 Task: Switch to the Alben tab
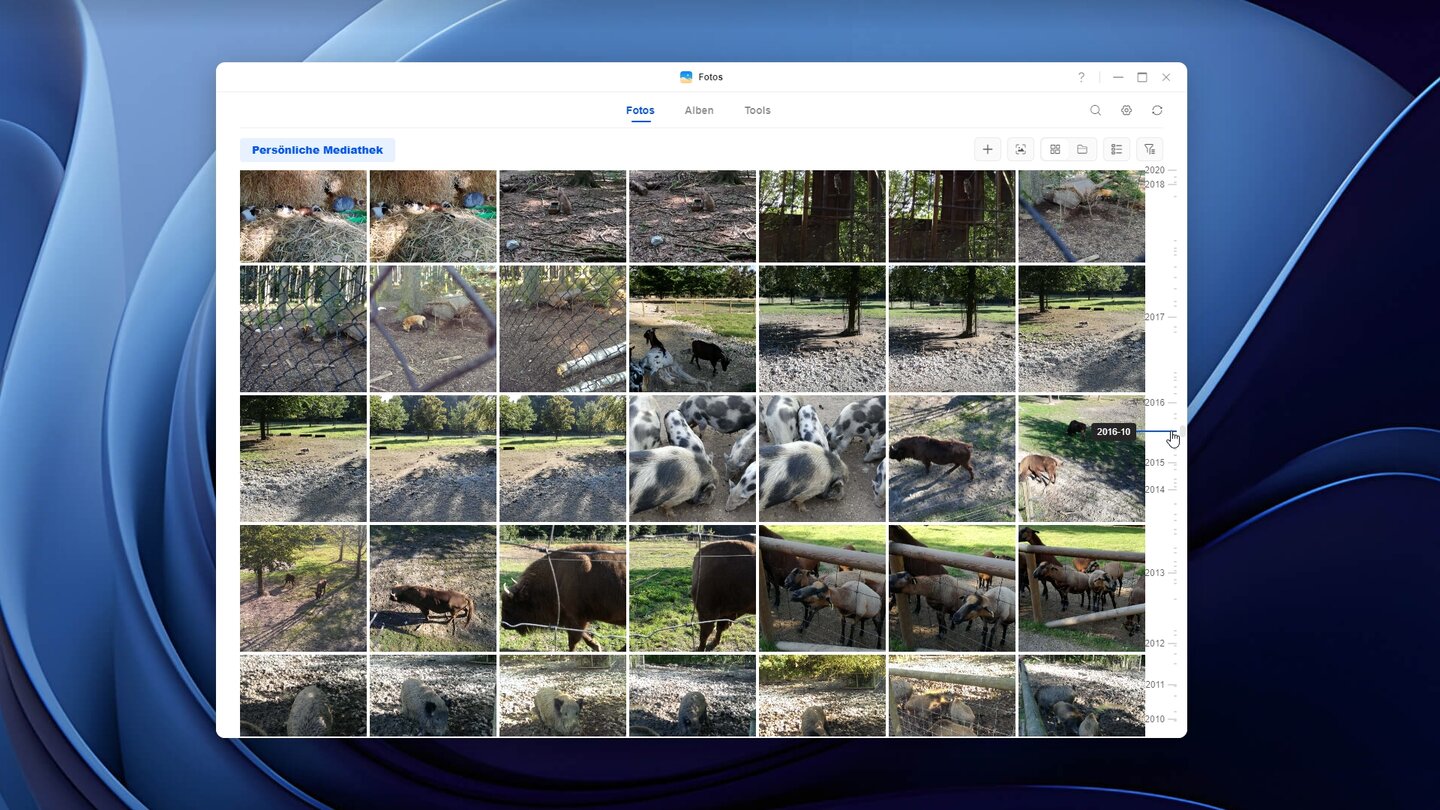tap(699, 111)
